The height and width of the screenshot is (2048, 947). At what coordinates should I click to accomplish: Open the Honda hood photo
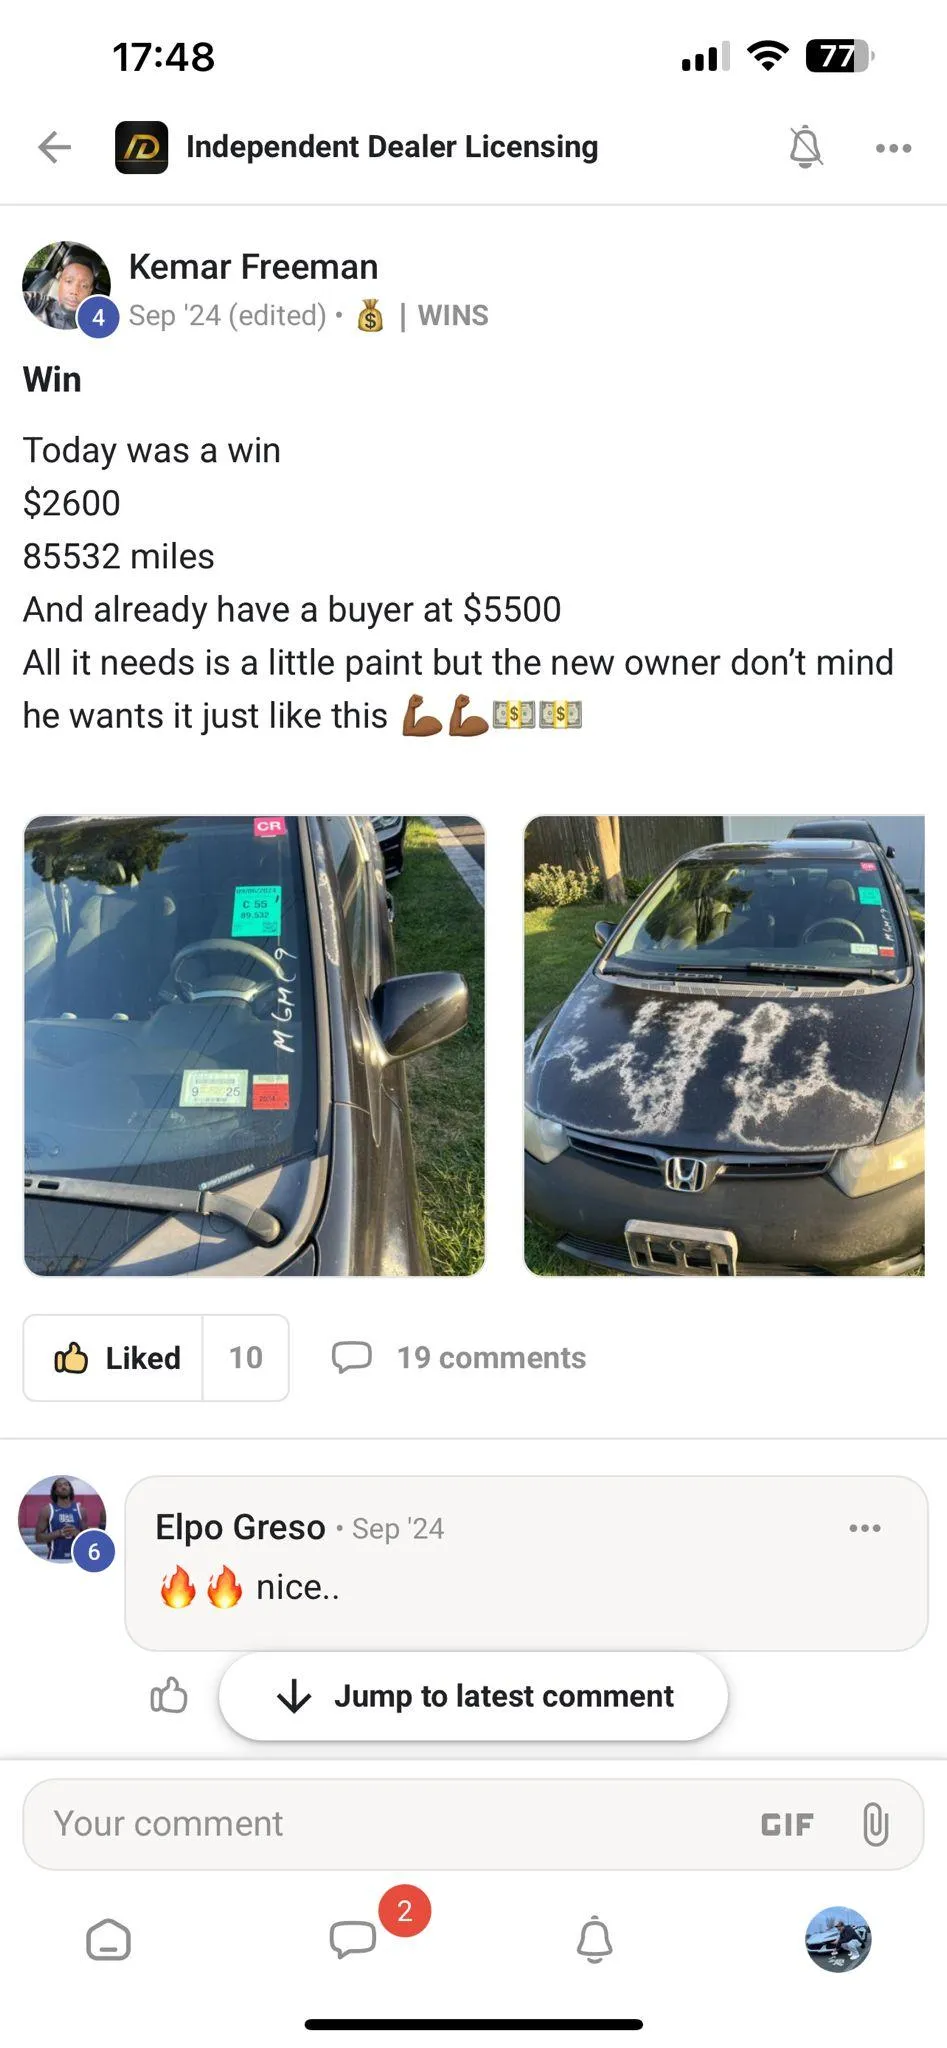pos(724,1045)
